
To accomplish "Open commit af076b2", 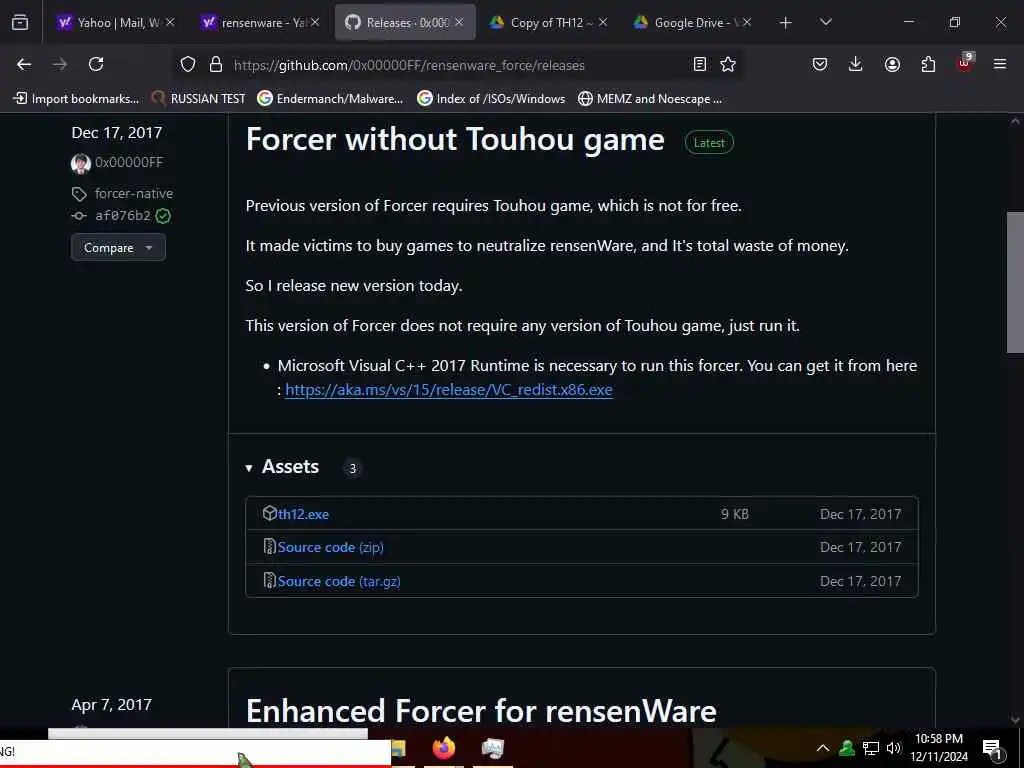I will 123,216.
